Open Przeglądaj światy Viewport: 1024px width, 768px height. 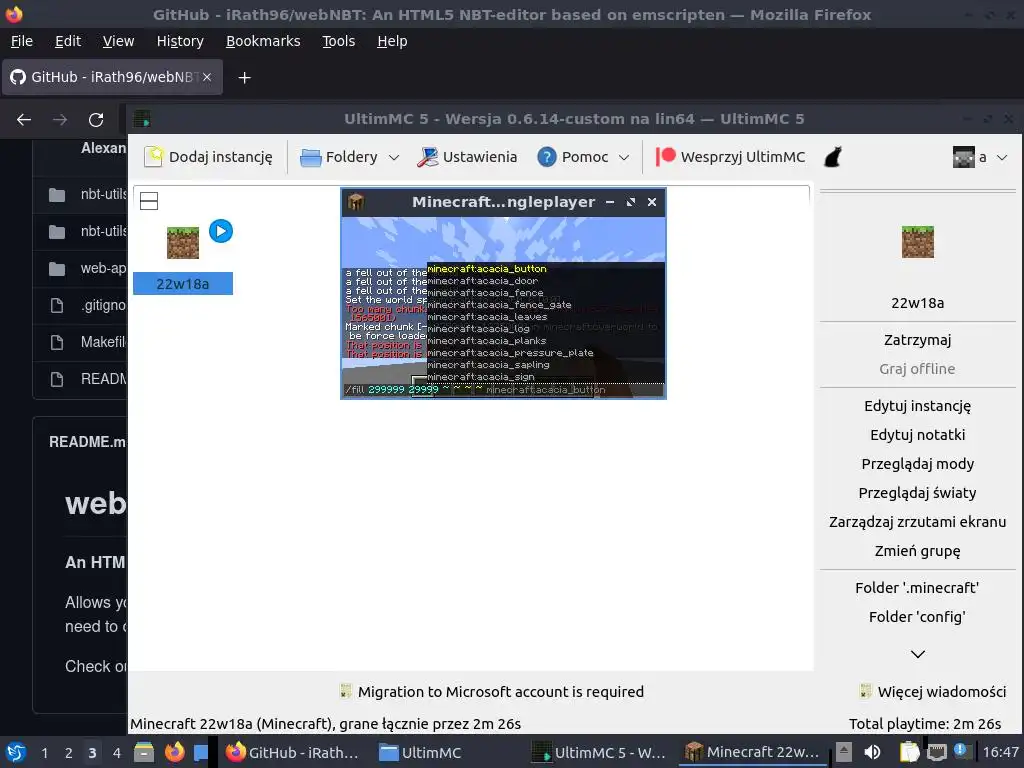point(918,492)
